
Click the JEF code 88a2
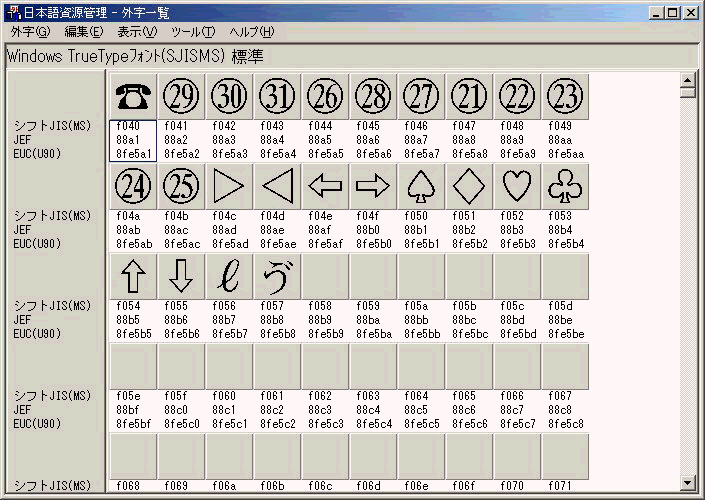[176, 140]
